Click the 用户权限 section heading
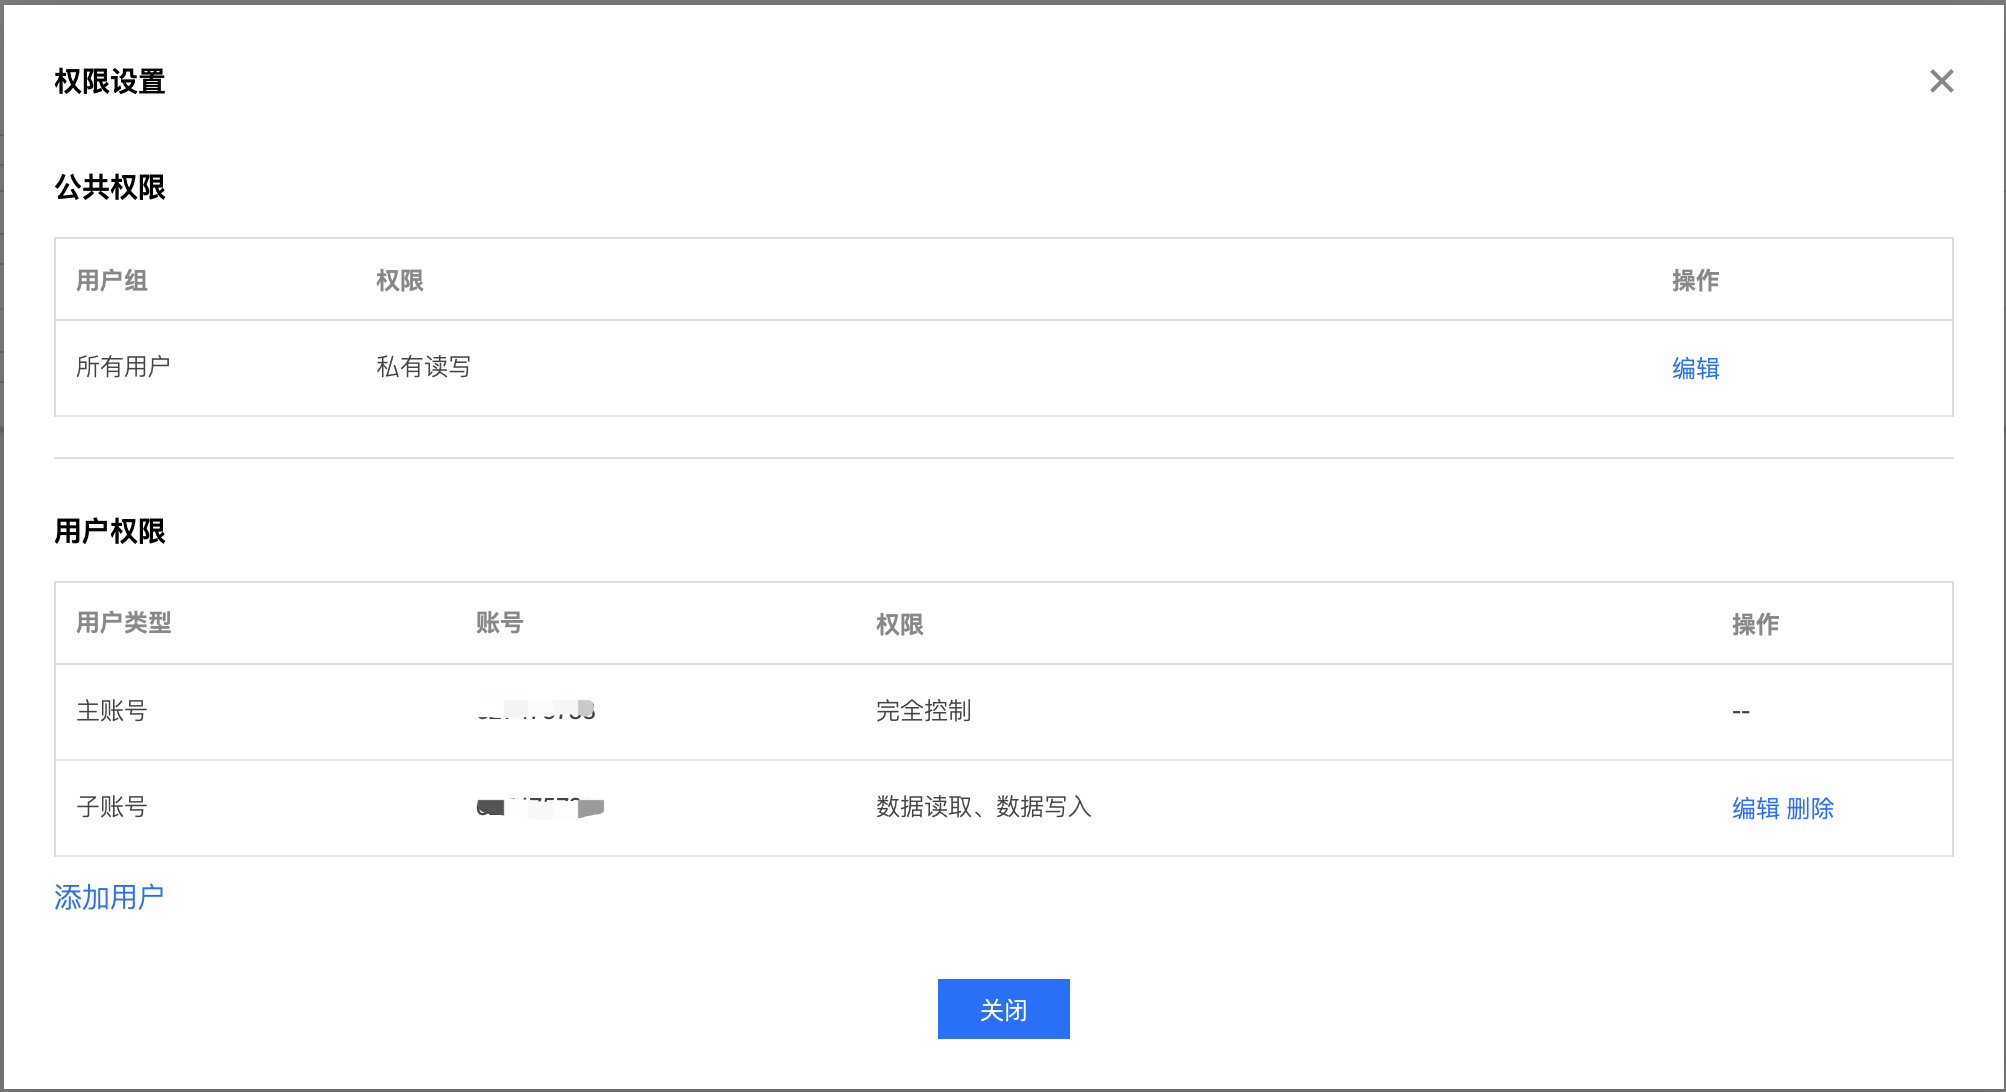The height and width of the screenshot is (1092, 2006). (x=110, y=531)
